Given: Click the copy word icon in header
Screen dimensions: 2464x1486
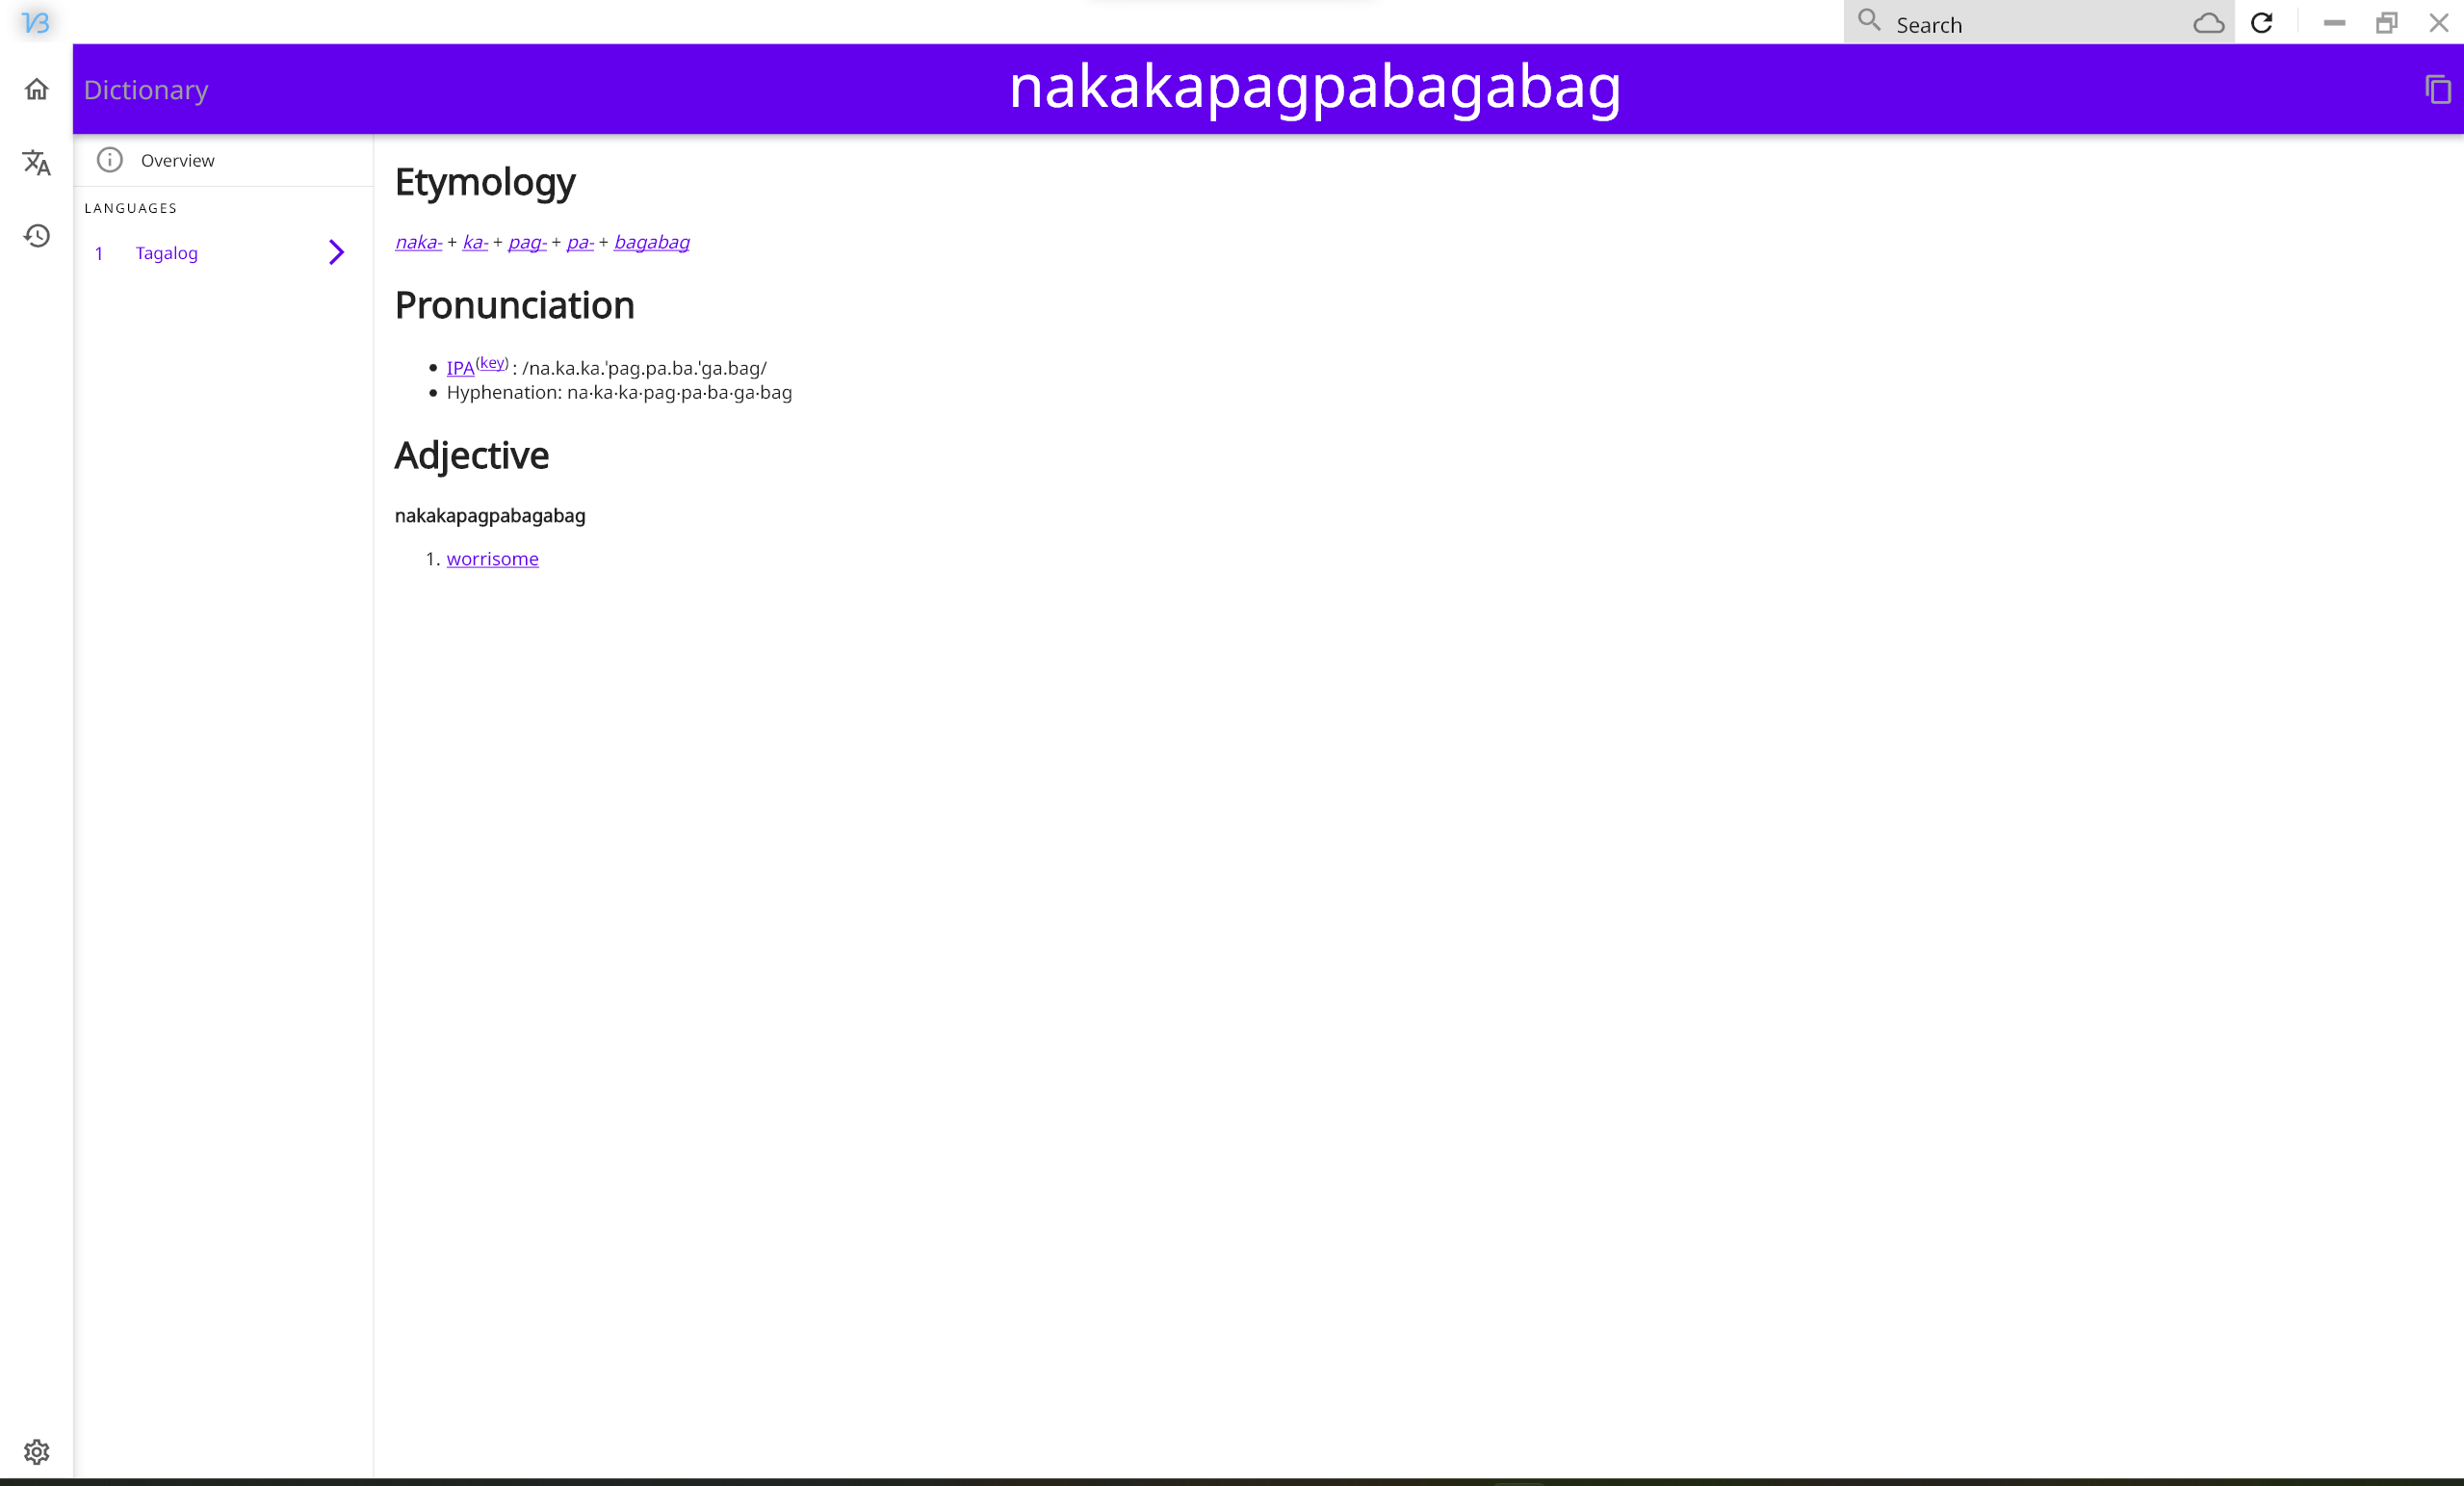Looking at the screenshot, I should (x=2437, y=90).
